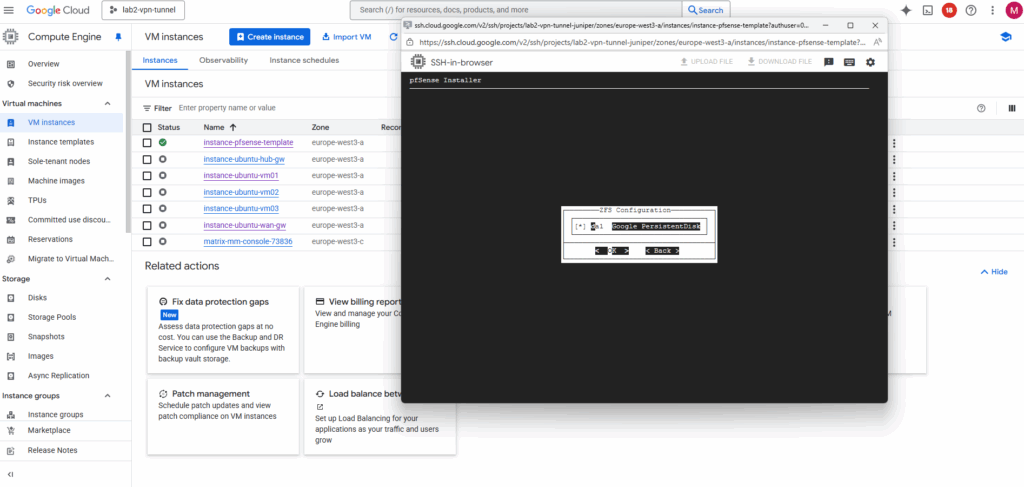The width and height of the screenshot is (1024, 487).
Task: Open more actions for matrix-mm-console-73836 row
Action: [894, 242]
